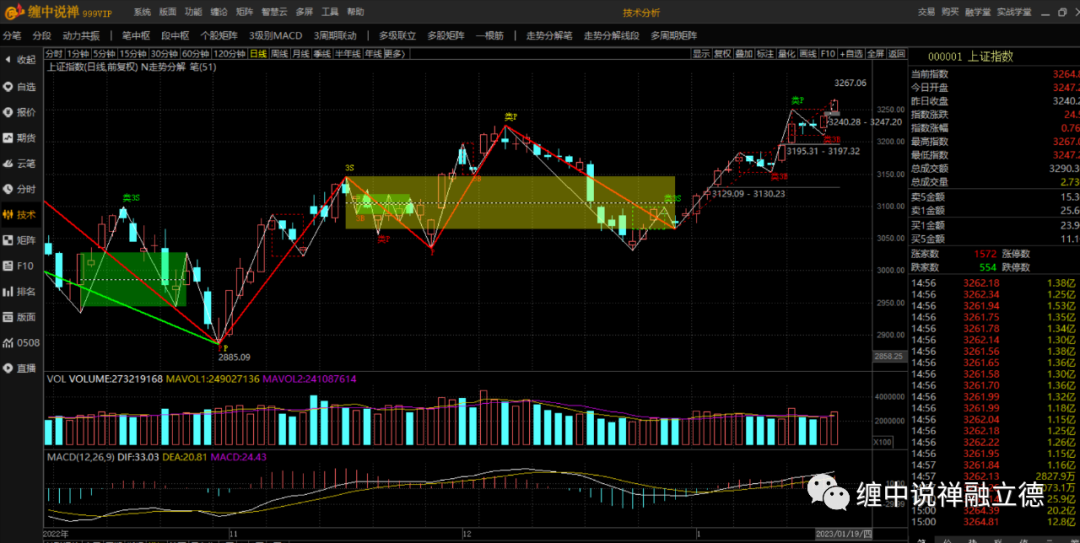Screen dimensions: 1080x543
Task: Switch to the 月线 monthly tab
Action: pos(300,54)
